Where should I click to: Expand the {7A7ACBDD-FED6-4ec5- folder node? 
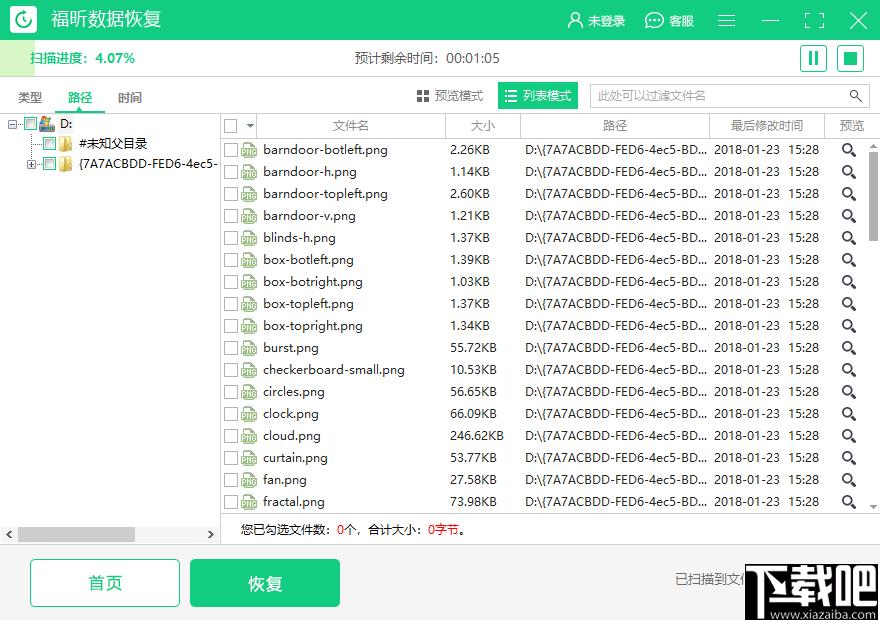coord(31,164)
